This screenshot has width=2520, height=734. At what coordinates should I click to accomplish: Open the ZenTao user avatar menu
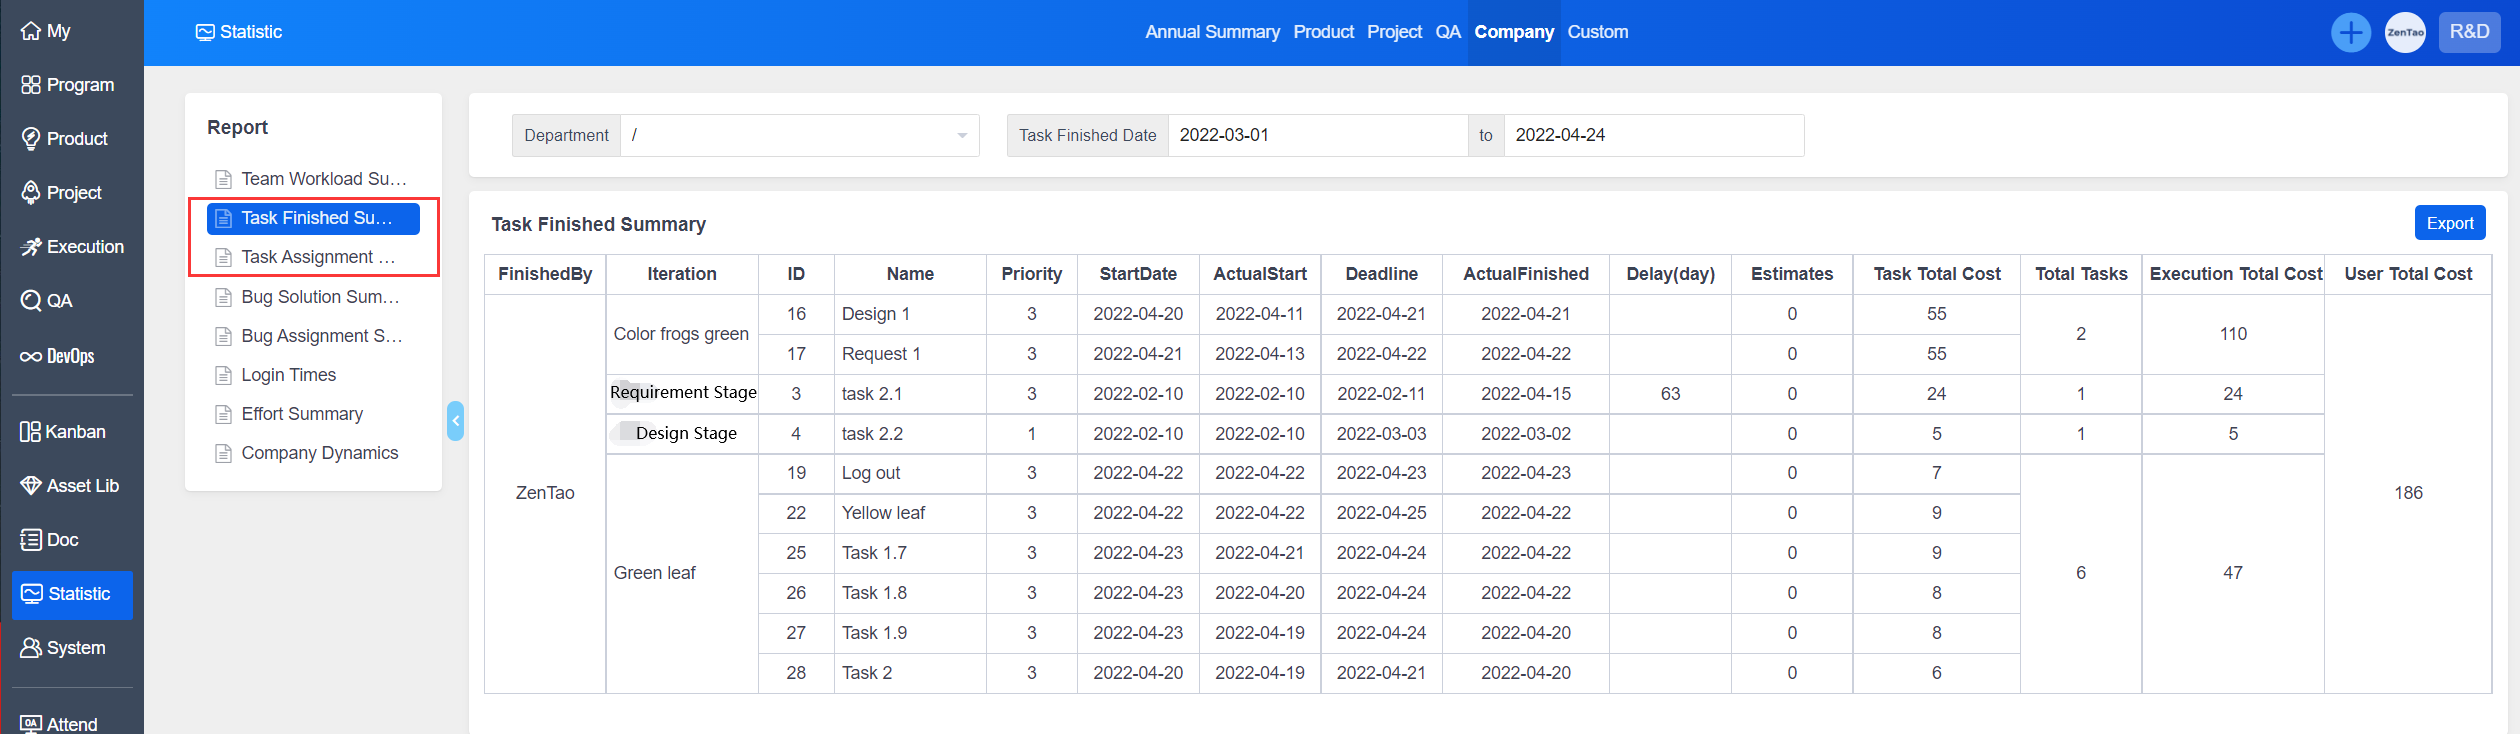point(2405,32)
